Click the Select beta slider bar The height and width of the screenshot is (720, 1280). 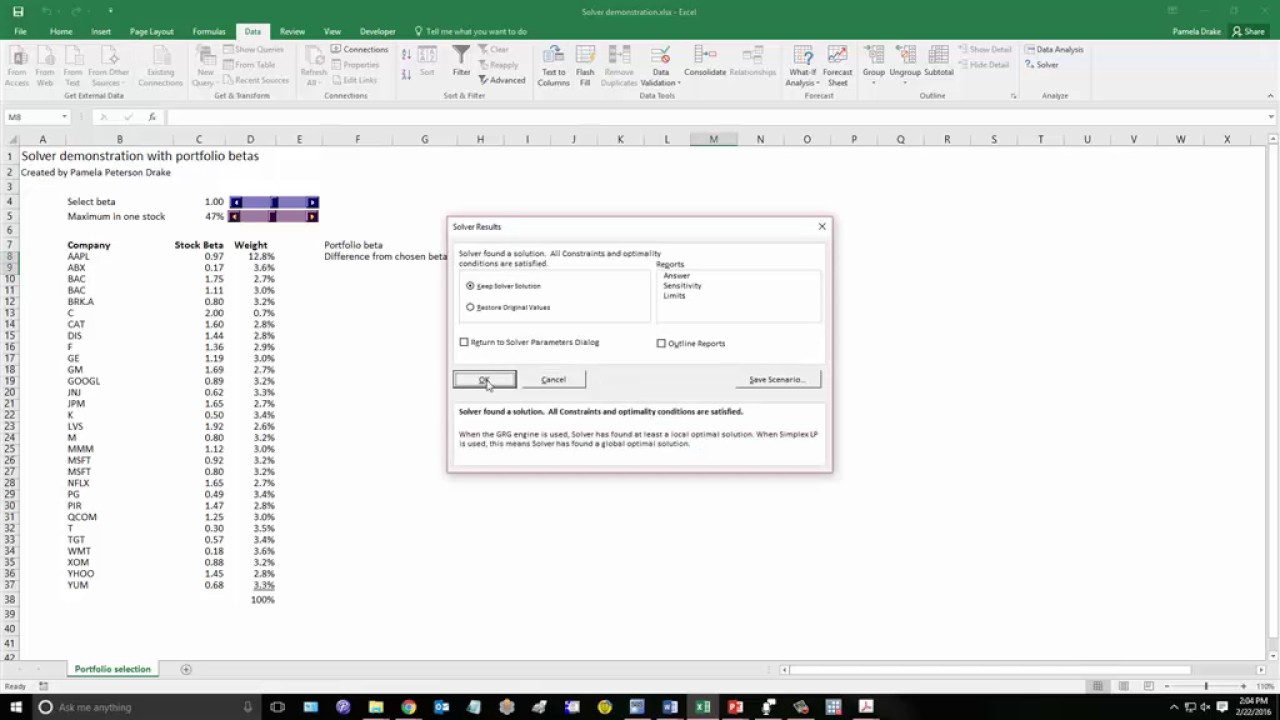274,202
